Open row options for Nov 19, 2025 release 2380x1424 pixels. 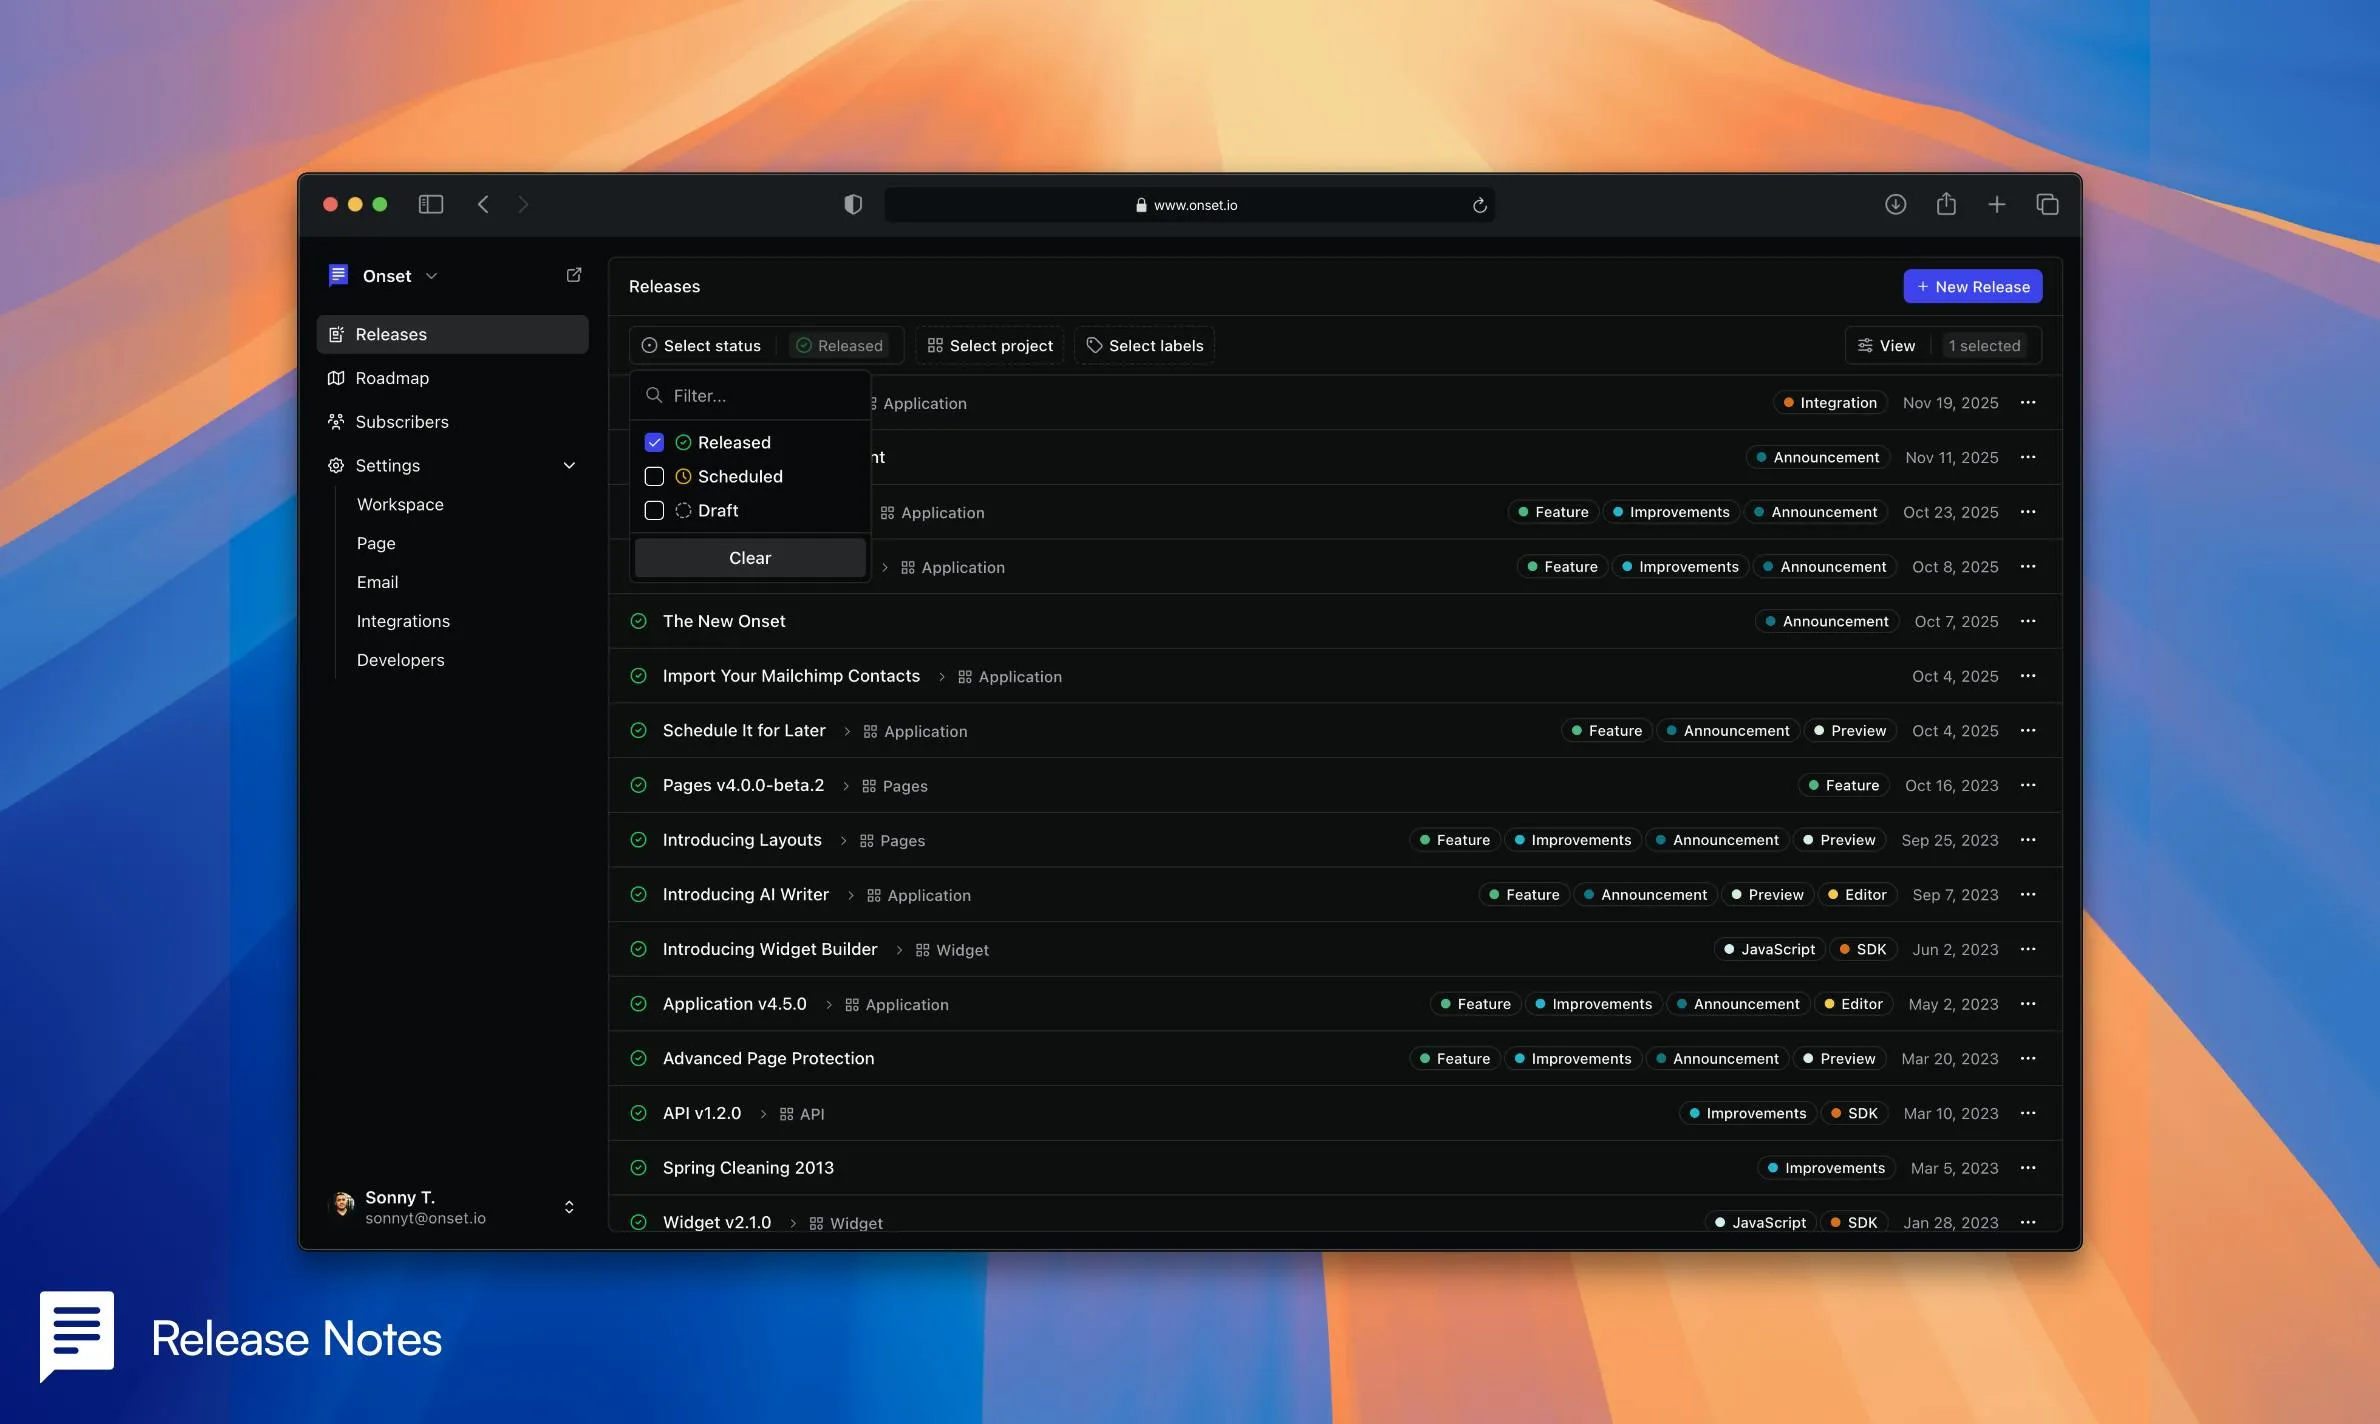point(2028,402)
